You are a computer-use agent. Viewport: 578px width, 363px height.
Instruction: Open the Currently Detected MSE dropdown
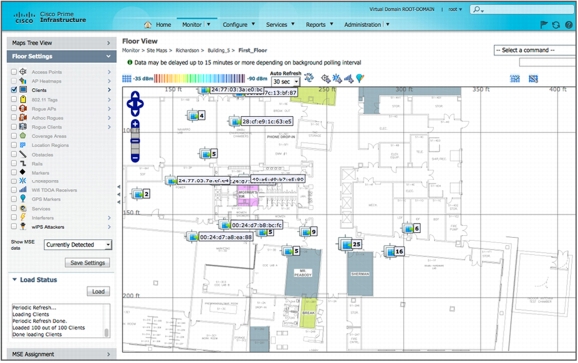click(78, 245)
